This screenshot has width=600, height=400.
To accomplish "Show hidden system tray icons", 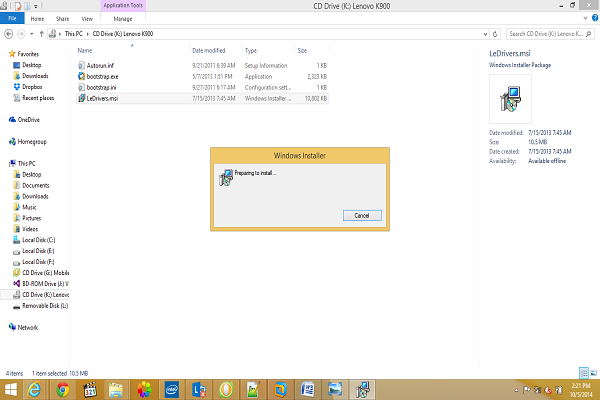I will (516, 390).
